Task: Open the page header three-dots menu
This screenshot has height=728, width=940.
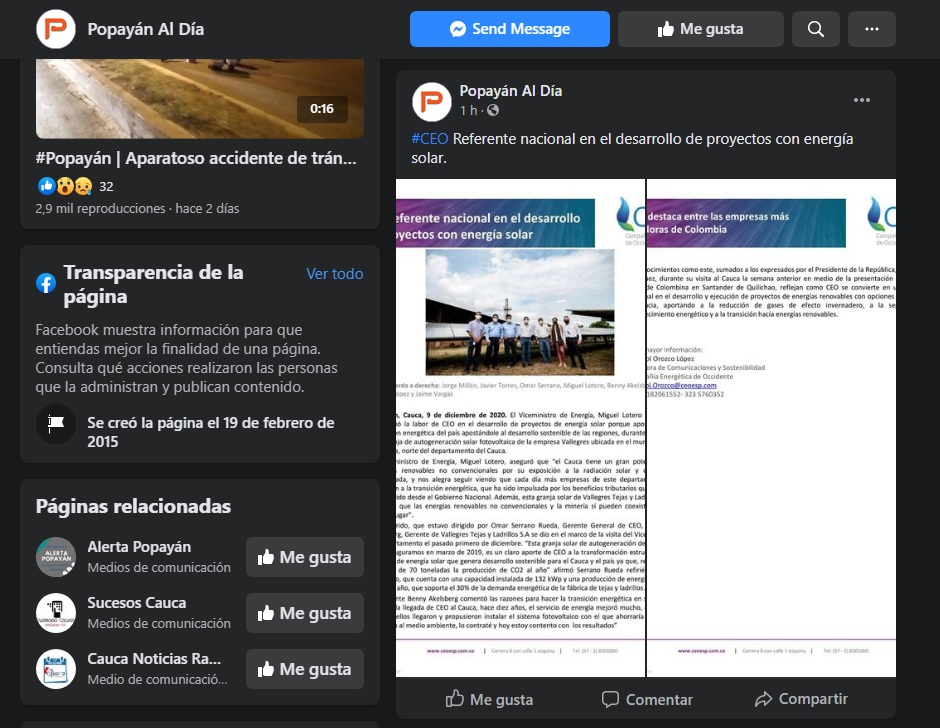Action: (872, 29)
